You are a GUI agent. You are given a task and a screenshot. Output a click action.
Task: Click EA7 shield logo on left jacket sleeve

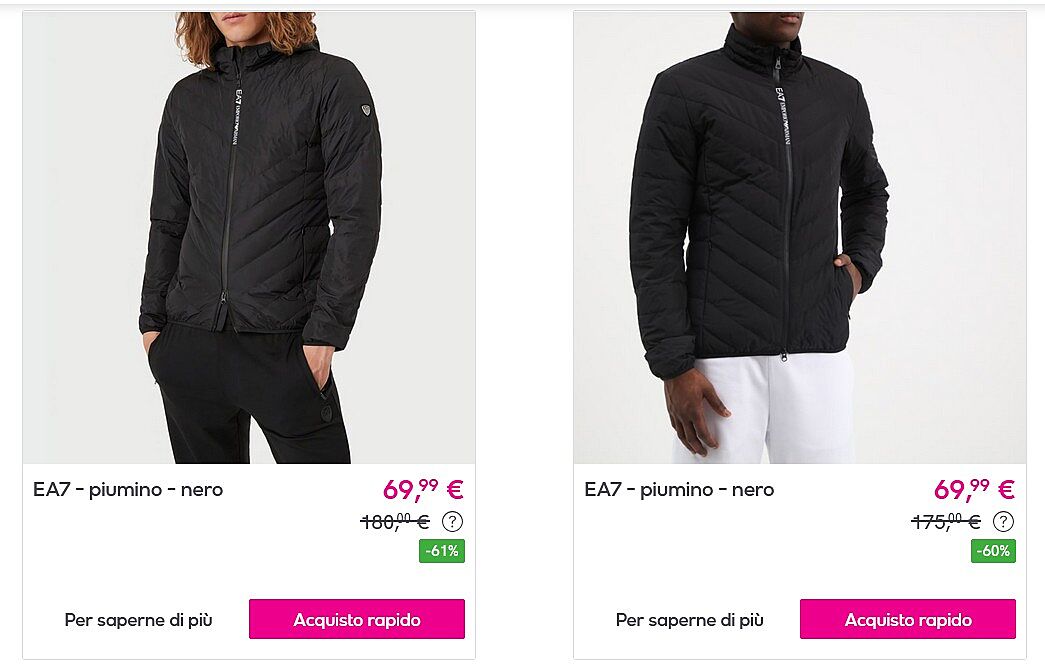(x=366, y=111)
